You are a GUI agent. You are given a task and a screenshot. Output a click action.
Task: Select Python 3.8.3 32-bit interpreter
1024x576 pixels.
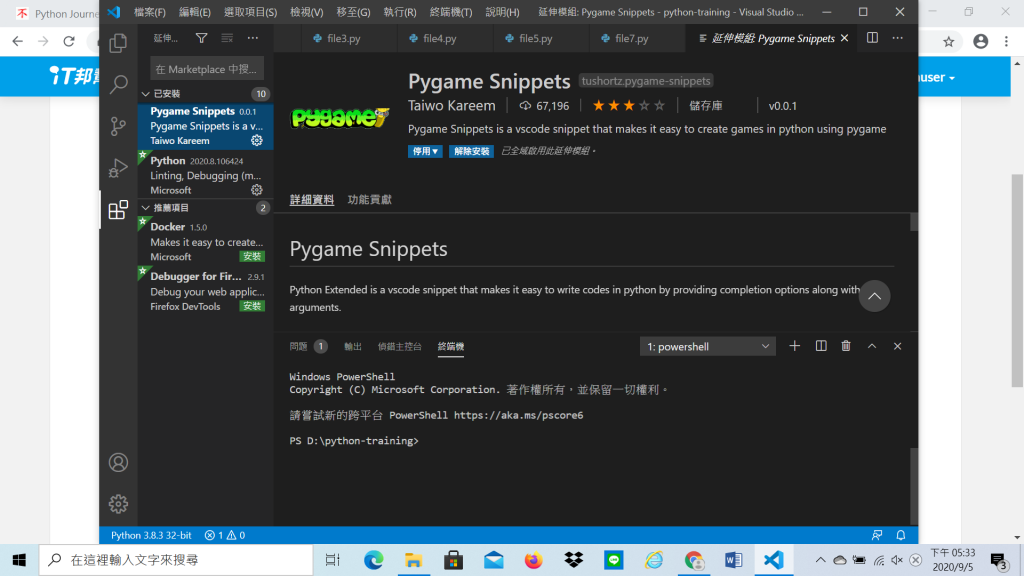coord(151,535)
